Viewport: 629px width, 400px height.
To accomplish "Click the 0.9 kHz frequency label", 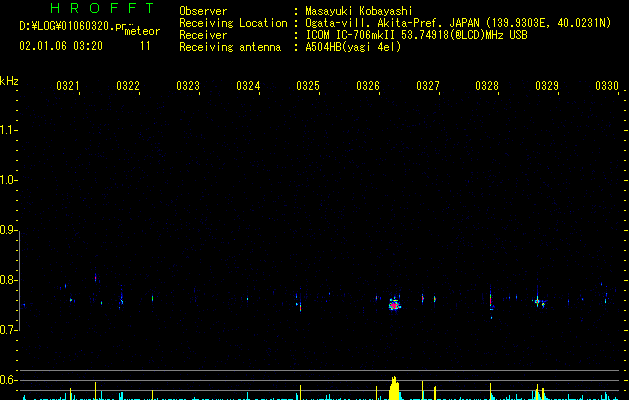I will (7, 230).
